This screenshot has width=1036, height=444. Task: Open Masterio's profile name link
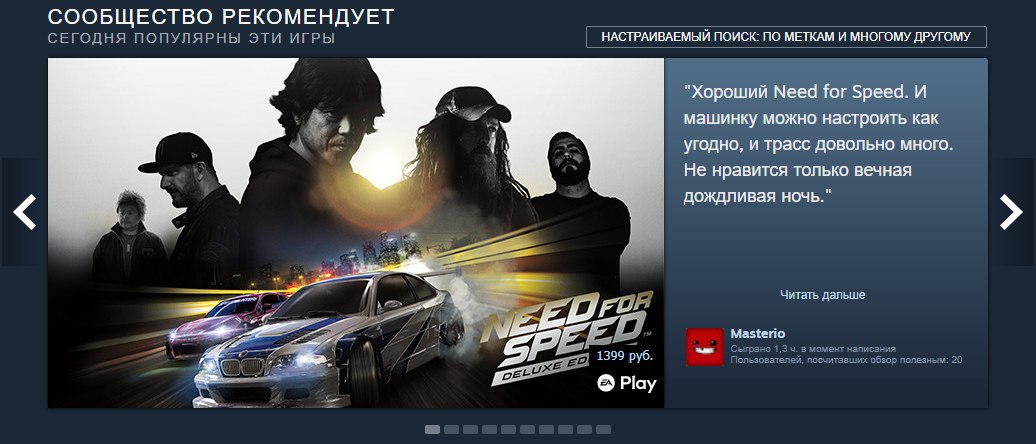point(757,334)
